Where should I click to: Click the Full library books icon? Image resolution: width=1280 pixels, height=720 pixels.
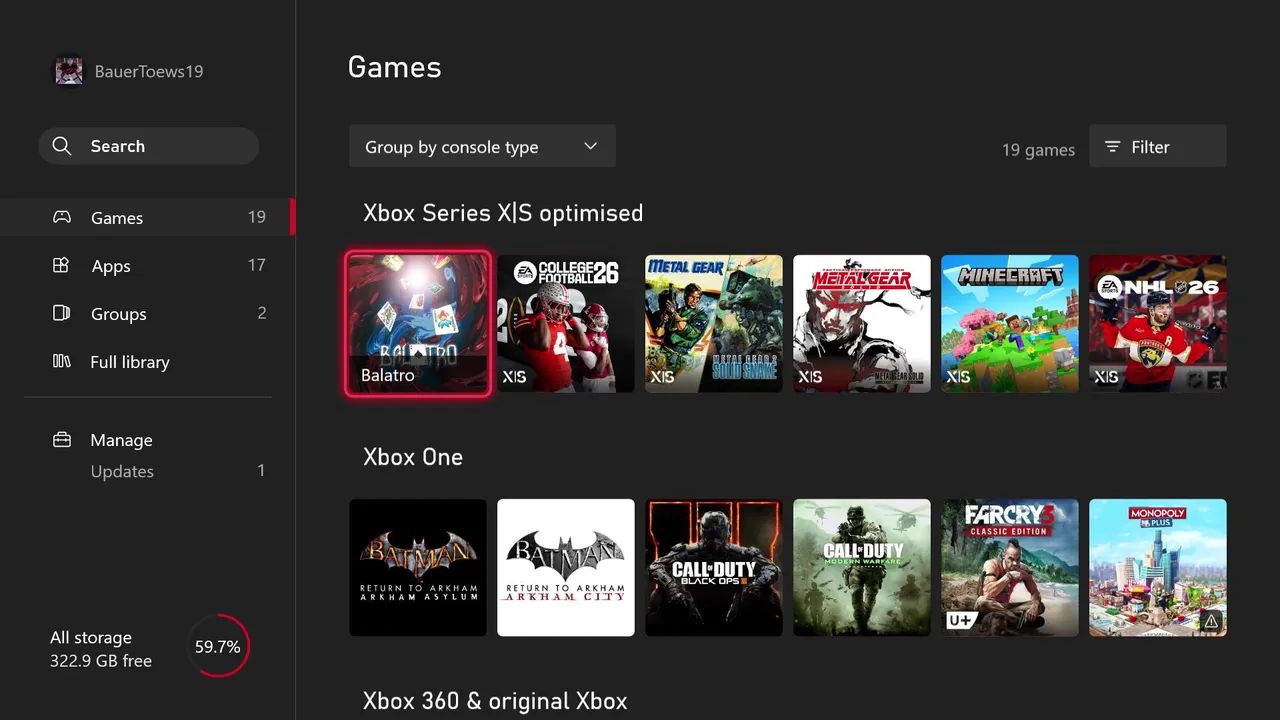[x=62, y=361]
